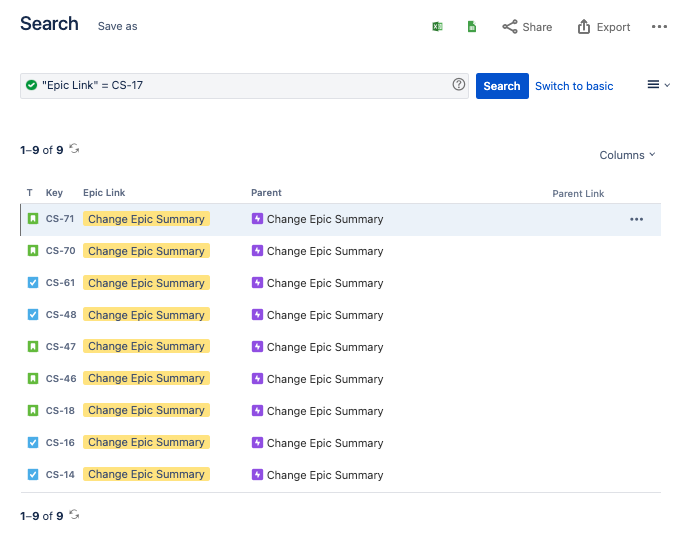Open the Parent epic link in CS-16 row
Viewport: 674px width, 541px height.
(x=325, y=443)
